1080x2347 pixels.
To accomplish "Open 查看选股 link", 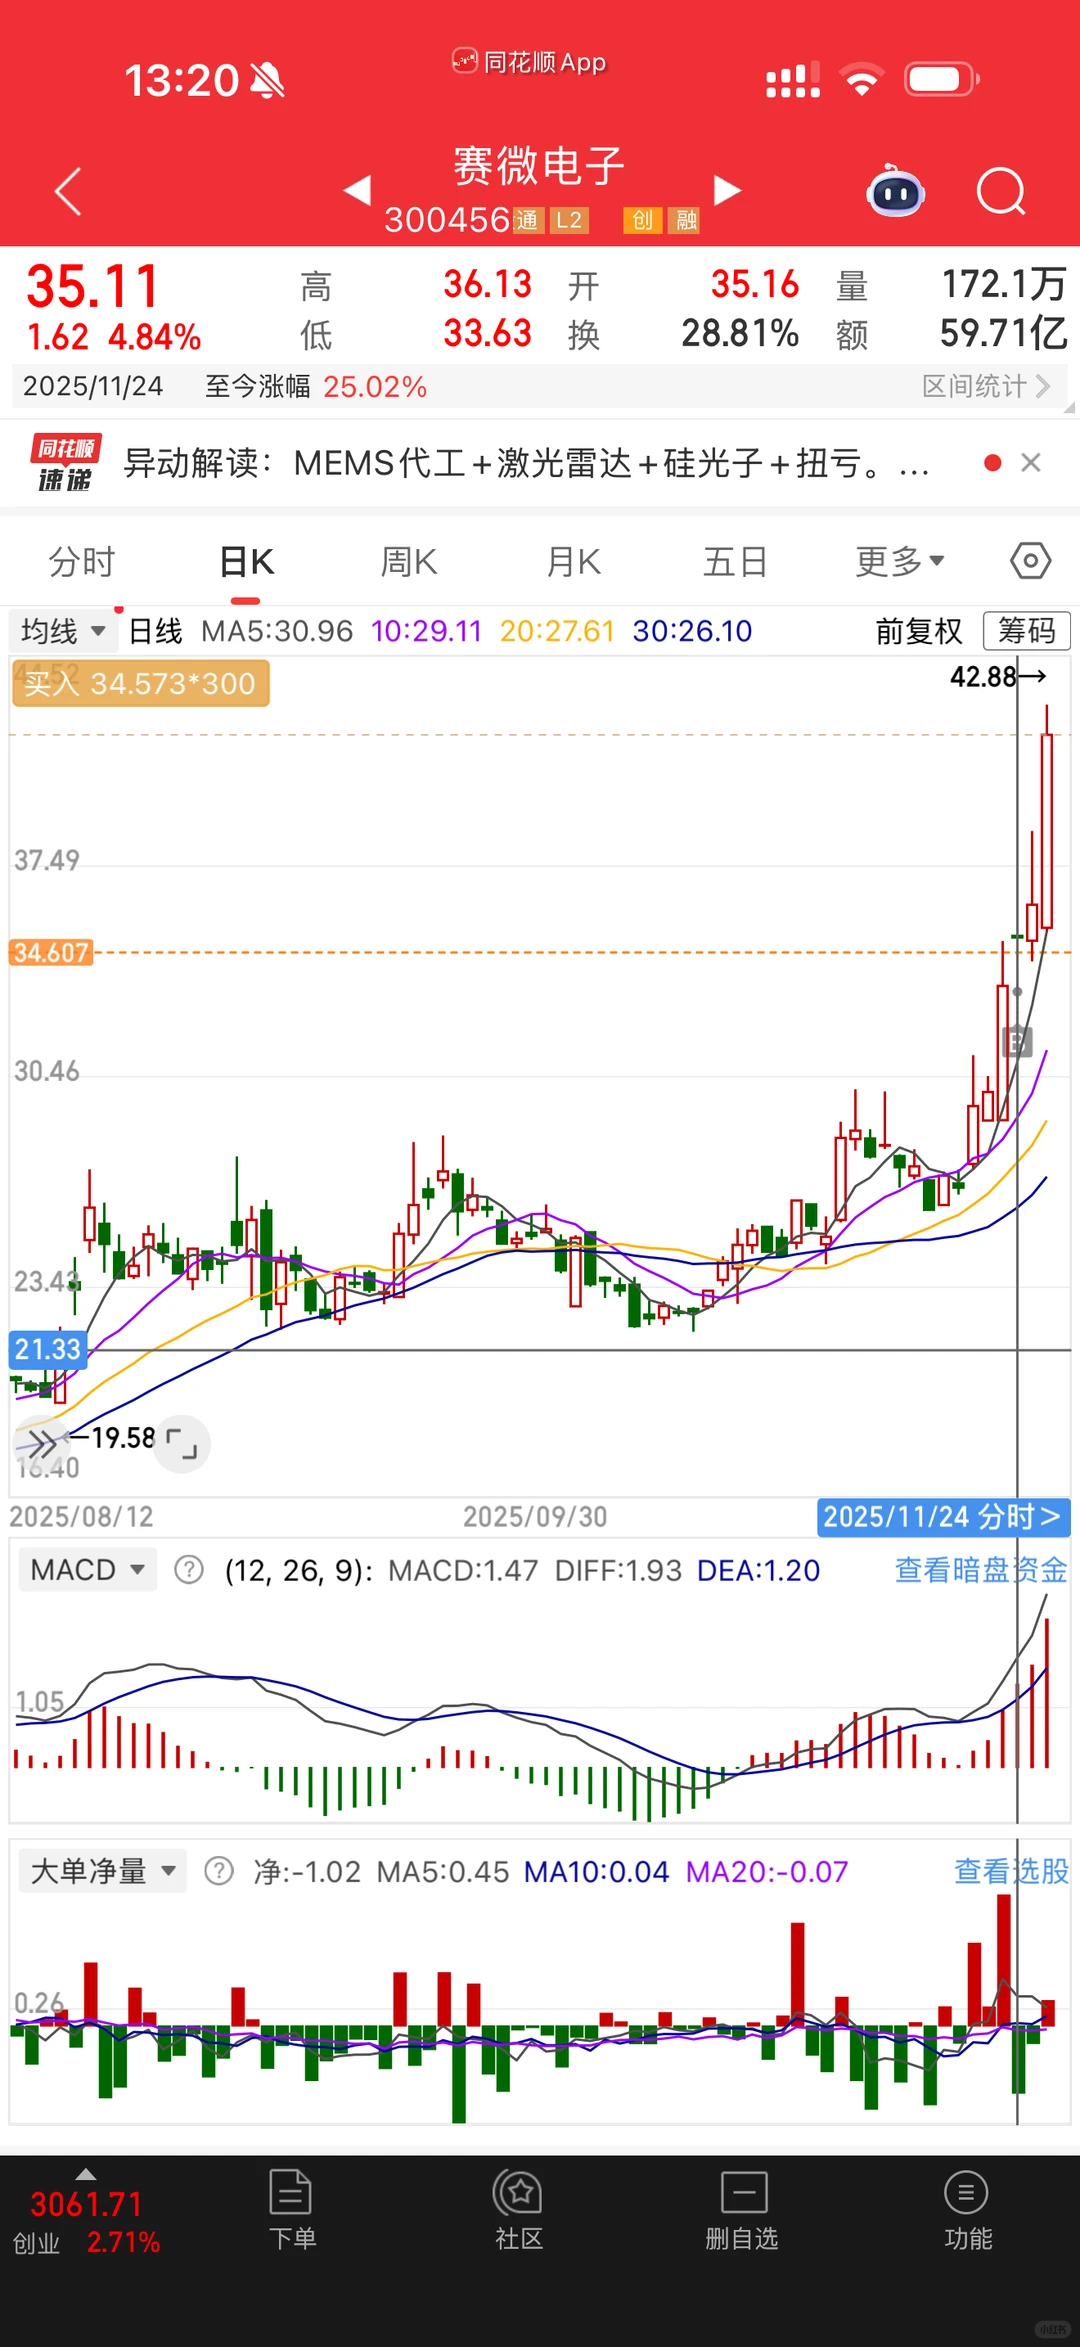I will pos(1011,1871).
